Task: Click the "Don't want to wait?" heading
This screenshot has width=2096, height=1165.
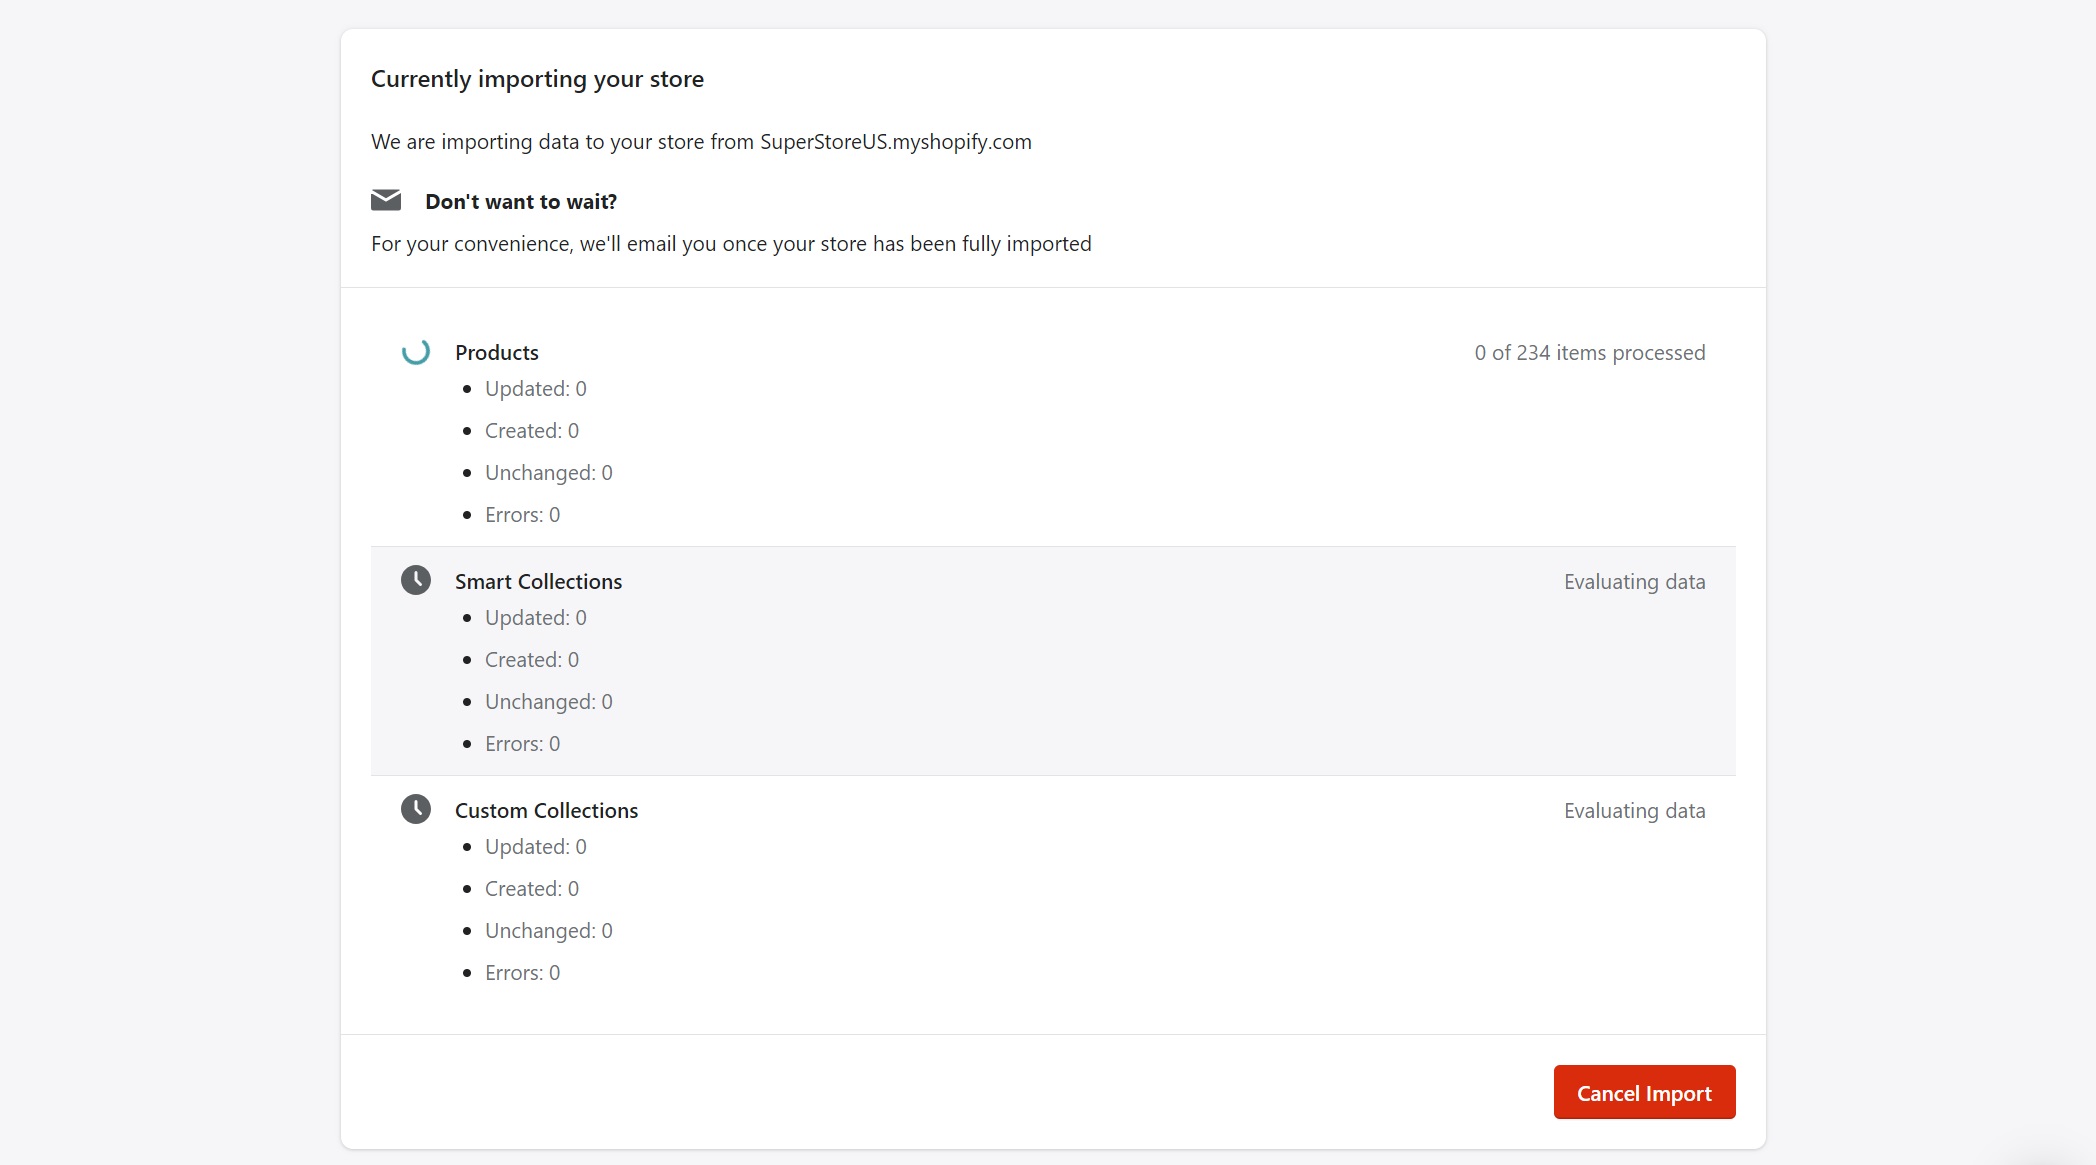Action: click(x=521, y=202)
